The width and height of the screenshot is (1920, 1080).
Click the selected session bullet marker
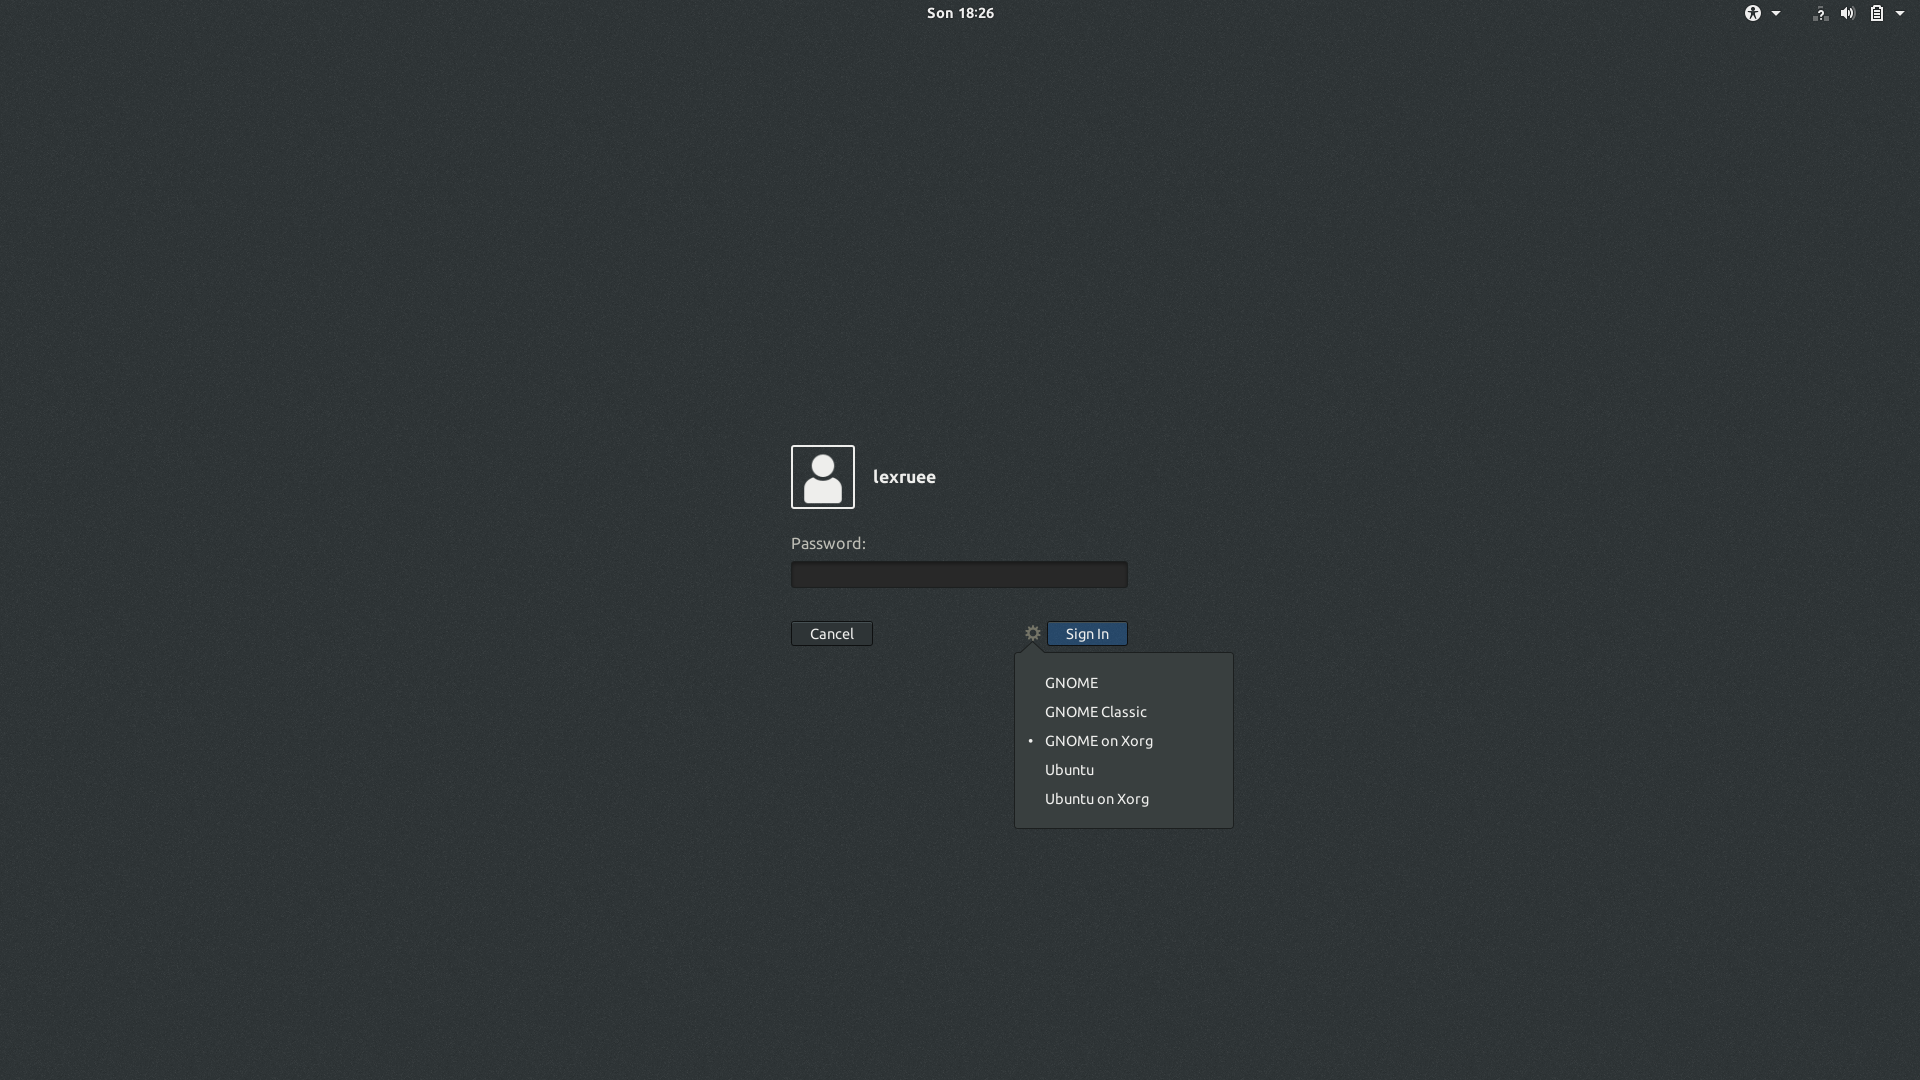(1030, 741)
